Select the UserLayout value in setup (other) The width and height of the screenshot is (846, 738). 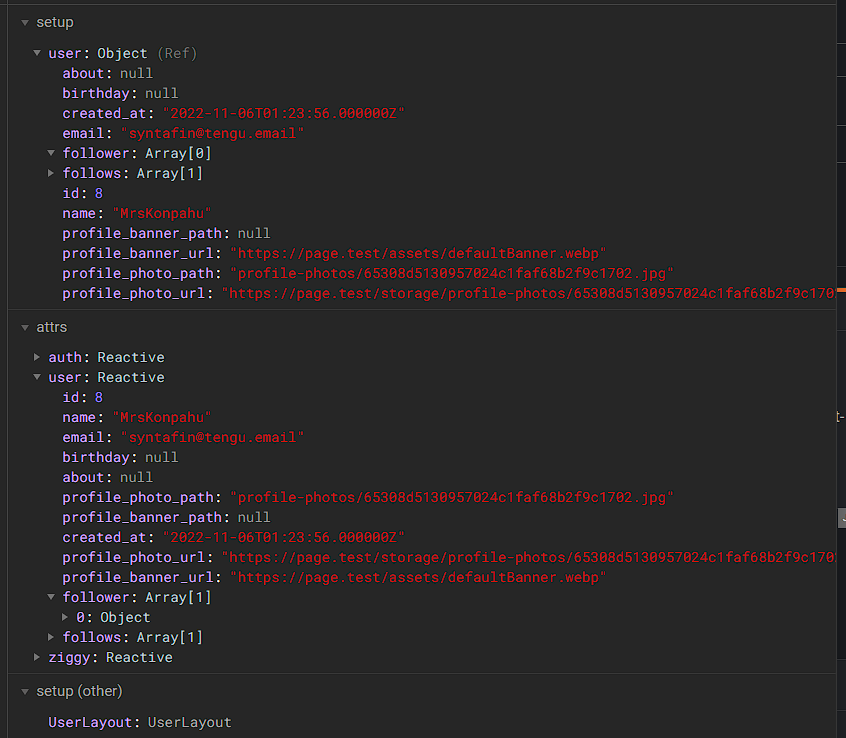coord(189,722)
